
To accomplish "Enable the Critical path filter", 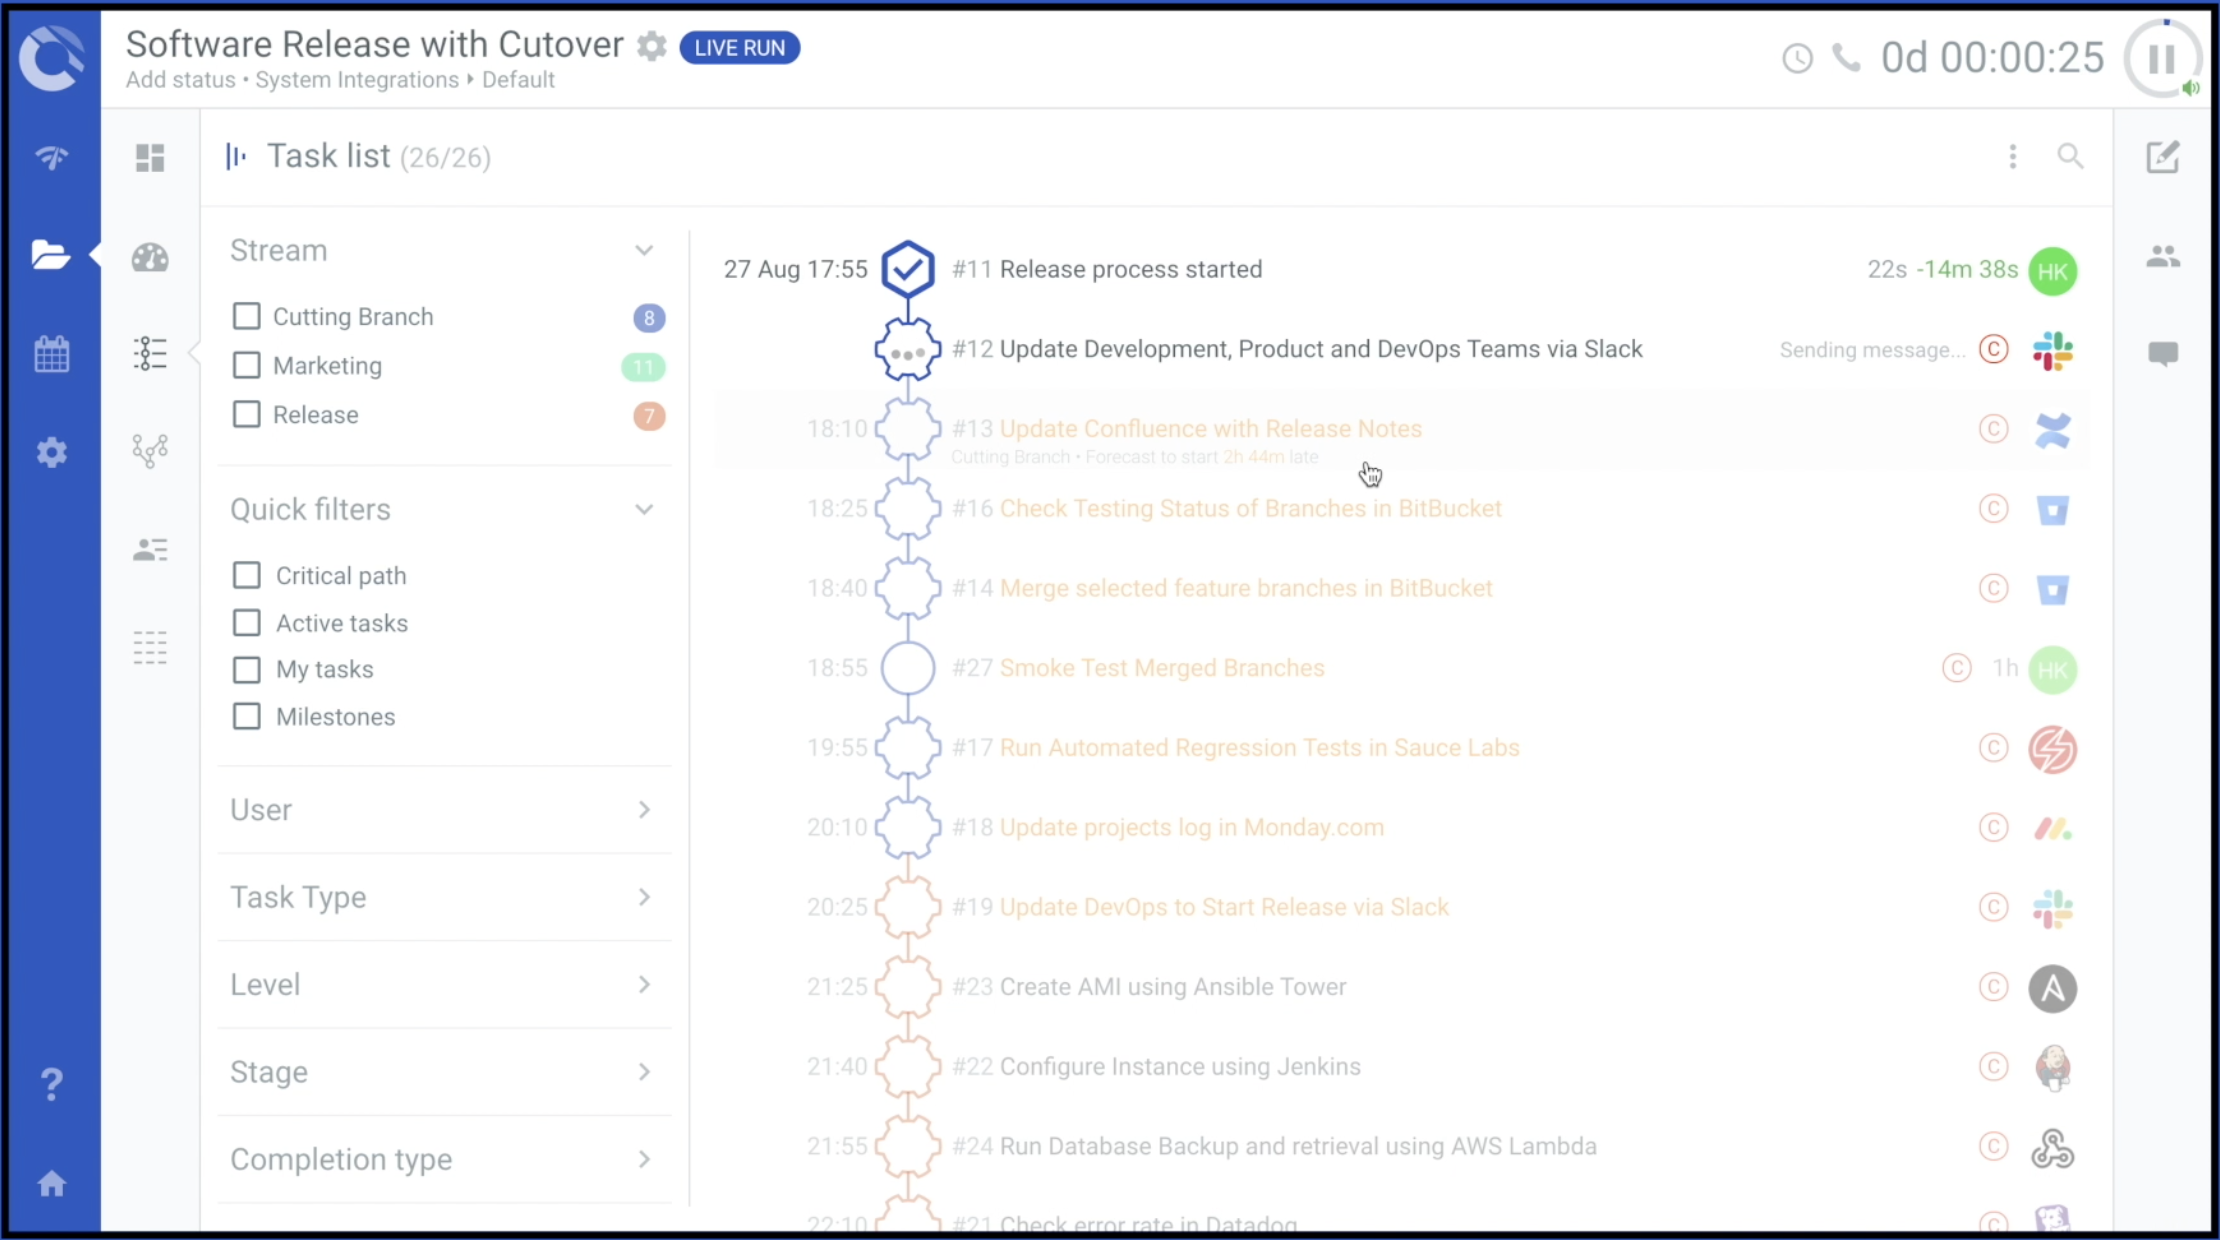I will pyautogui.click(x=246, y=575).
